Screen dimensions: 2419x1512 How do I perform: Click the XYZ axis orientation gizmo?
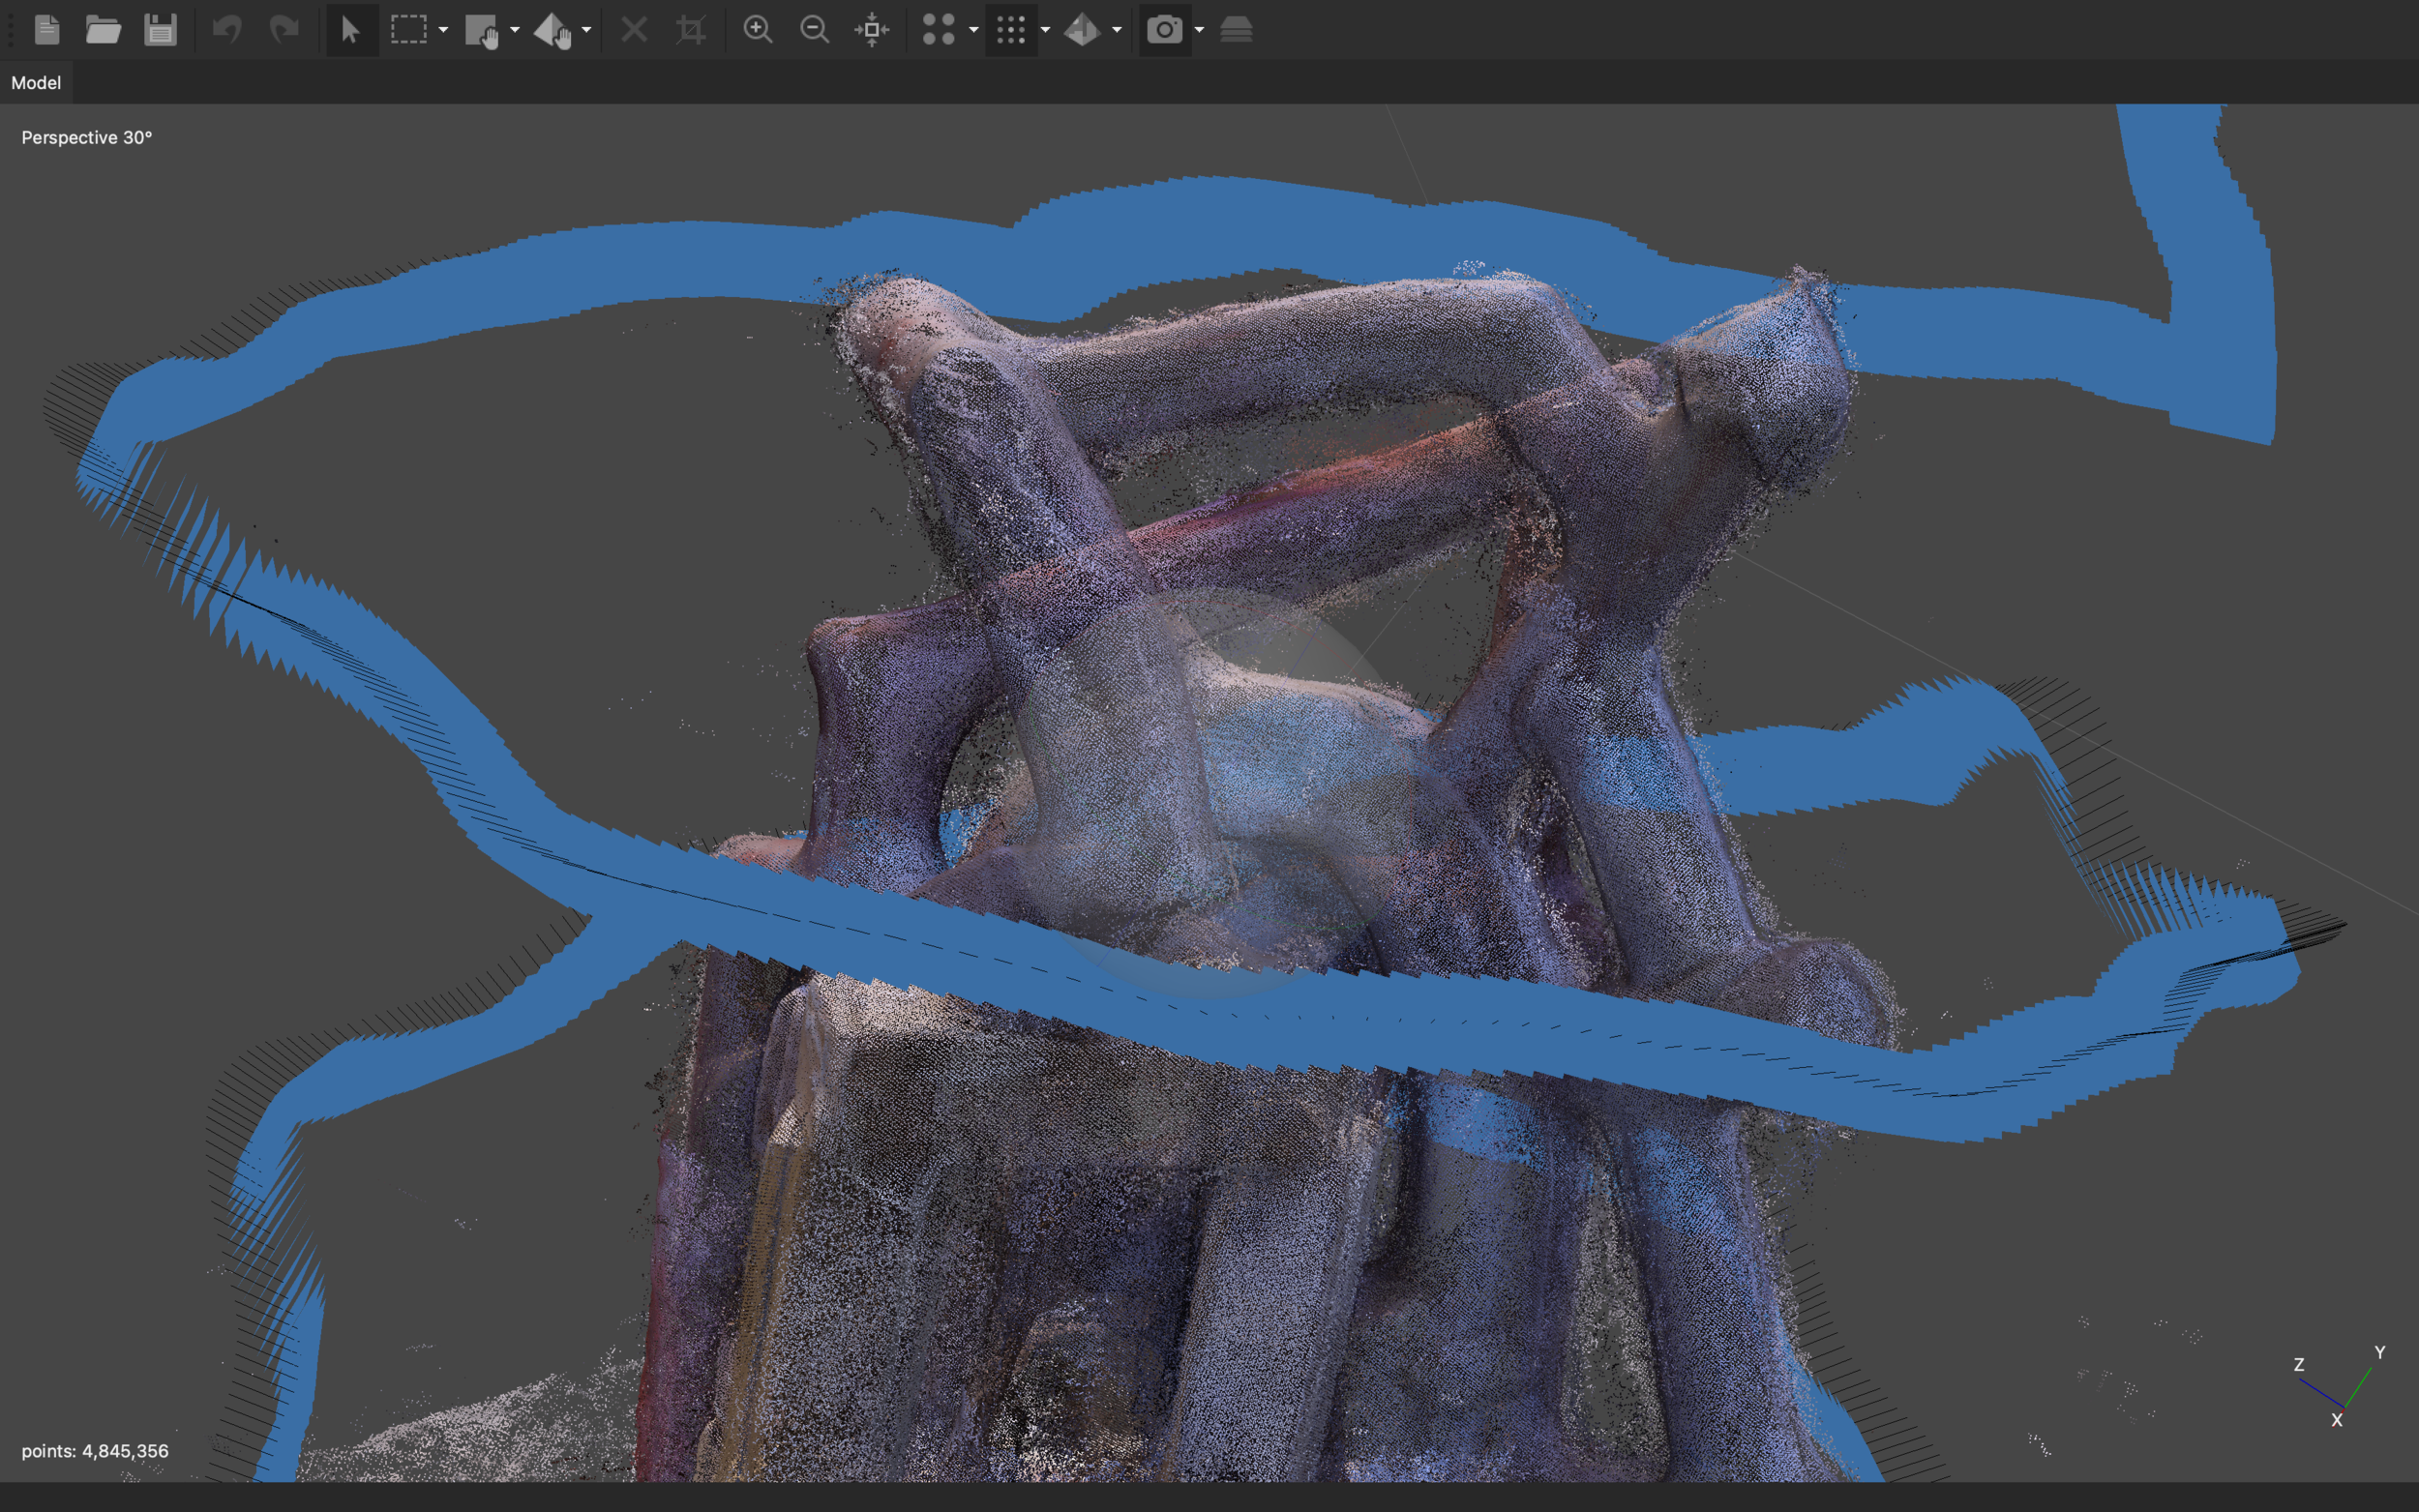tap(2342, 1390)
